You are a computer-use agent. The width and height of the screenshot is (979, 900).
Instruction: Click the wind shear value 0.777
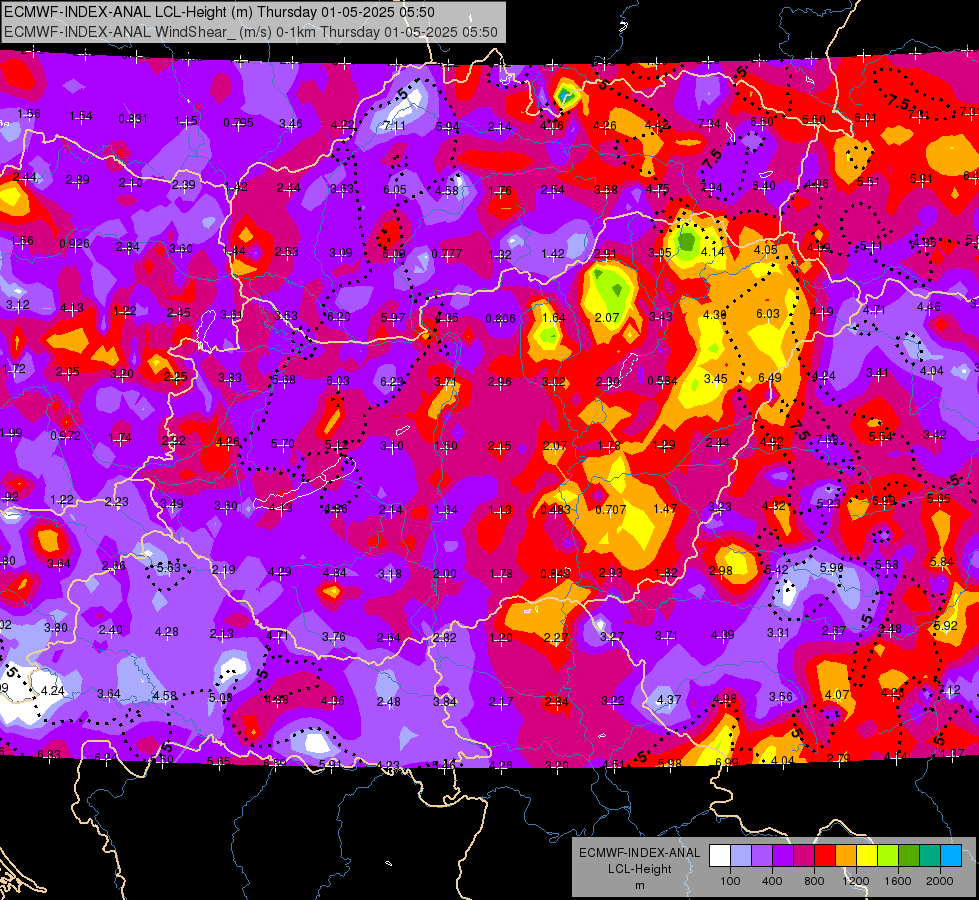pos(447,254)
